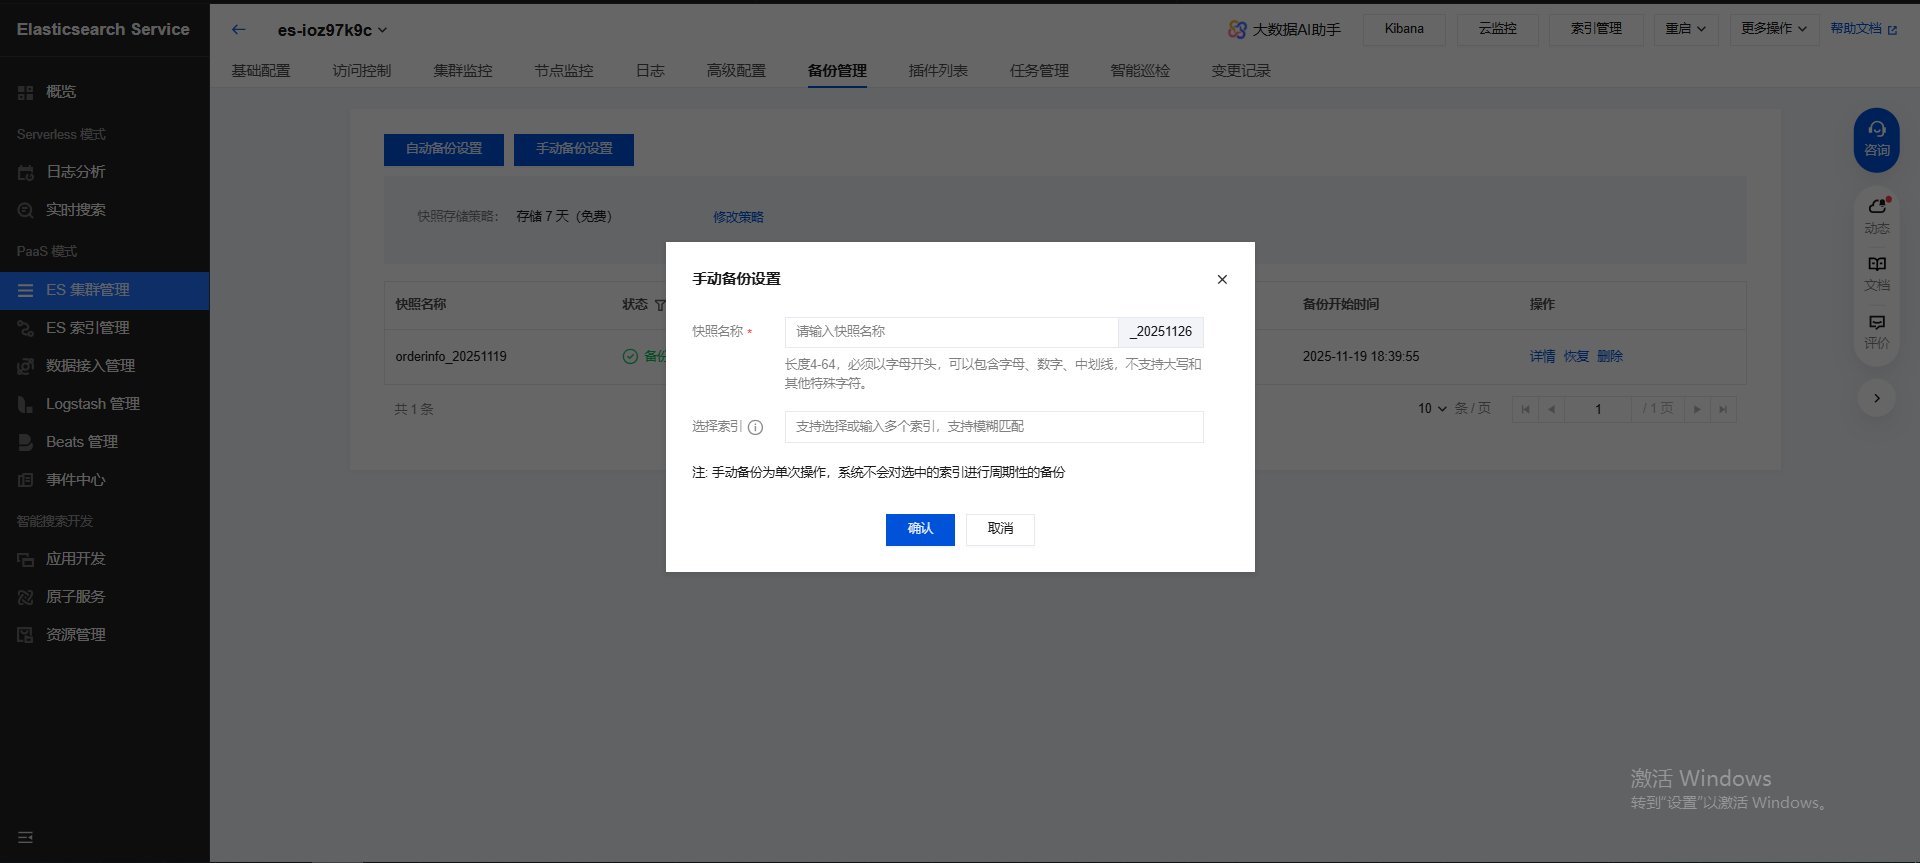Open 日志分析 in the sidebar

click(104, 172)
